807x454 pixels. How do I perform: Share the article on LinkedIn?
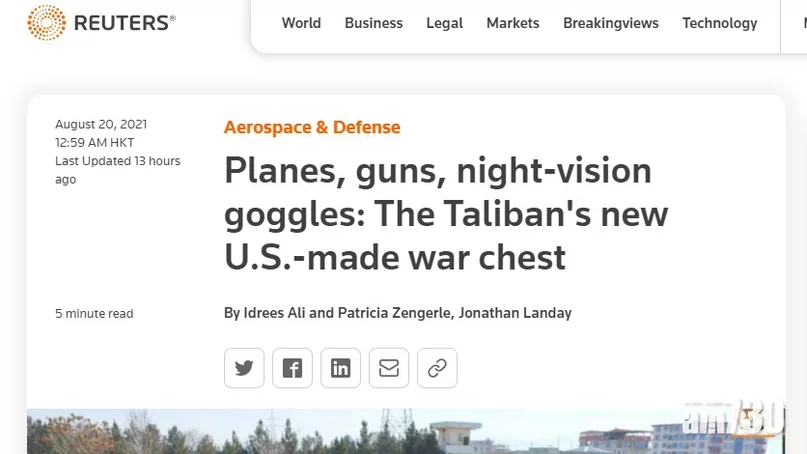340,368
